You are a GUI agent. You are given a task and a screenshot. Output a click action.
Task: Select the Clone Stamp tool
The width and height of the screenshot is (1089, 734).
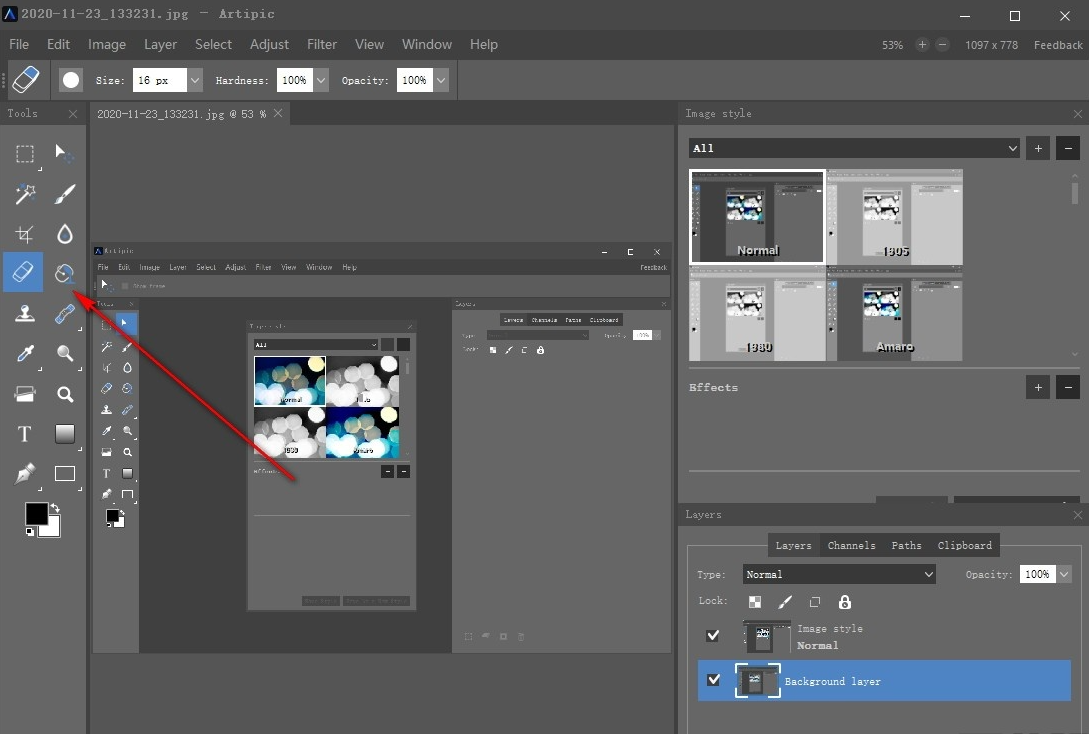(25, 313)
